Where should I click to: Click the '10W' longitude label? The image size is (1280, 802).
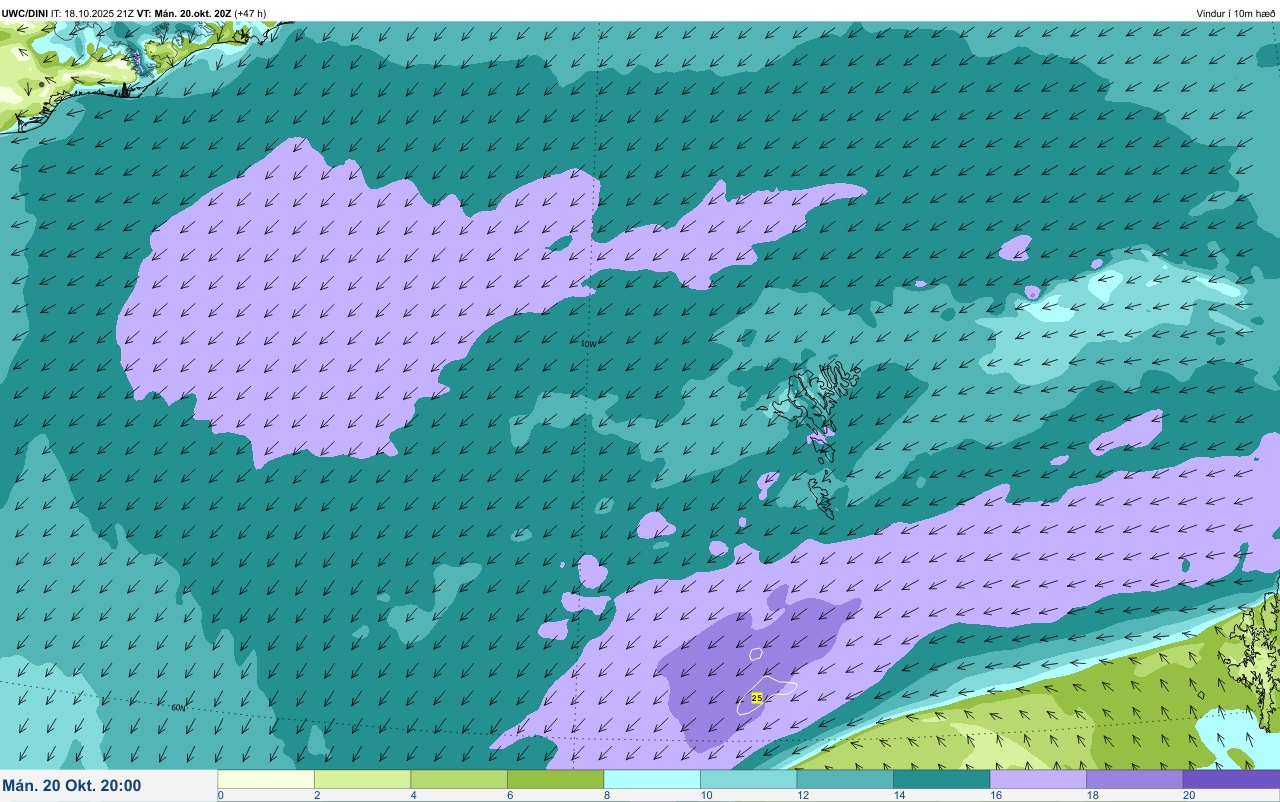pyautogui.click(x=588, y=343)
